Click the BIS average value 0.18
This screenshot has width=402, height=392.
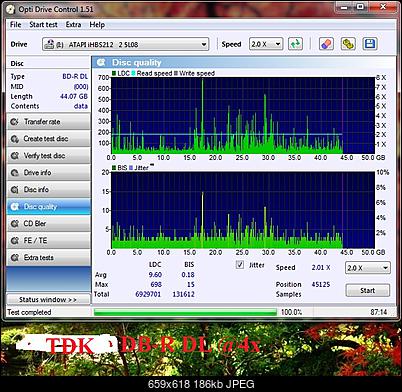pos(188,275)
